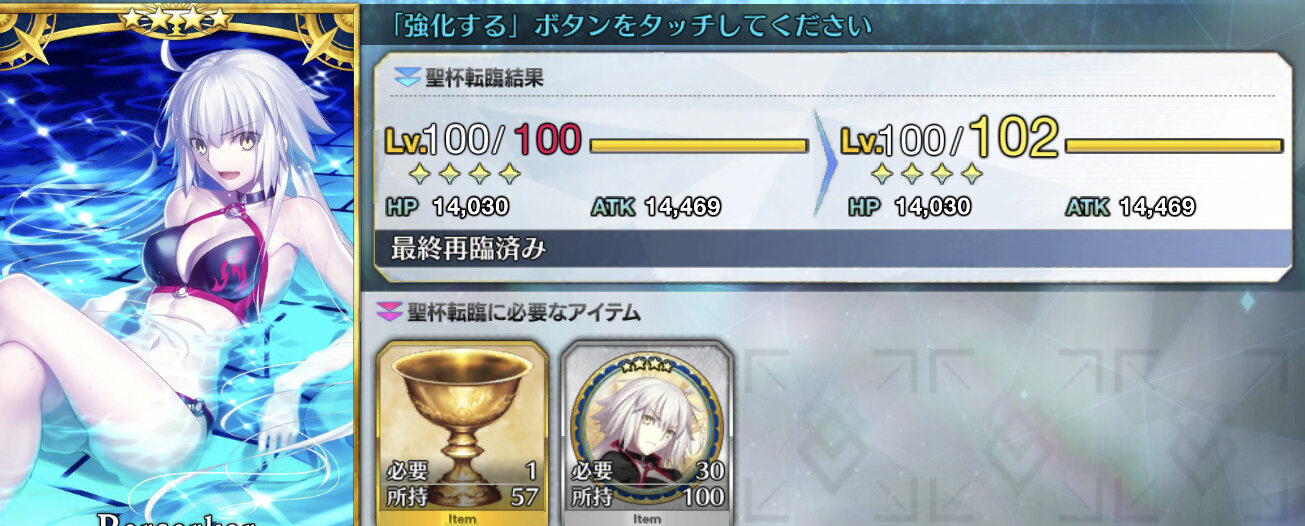This screenshot has width=1305, height=526.
Task: Click the new Lv.100/102 level display
Action: coord(949,139)
